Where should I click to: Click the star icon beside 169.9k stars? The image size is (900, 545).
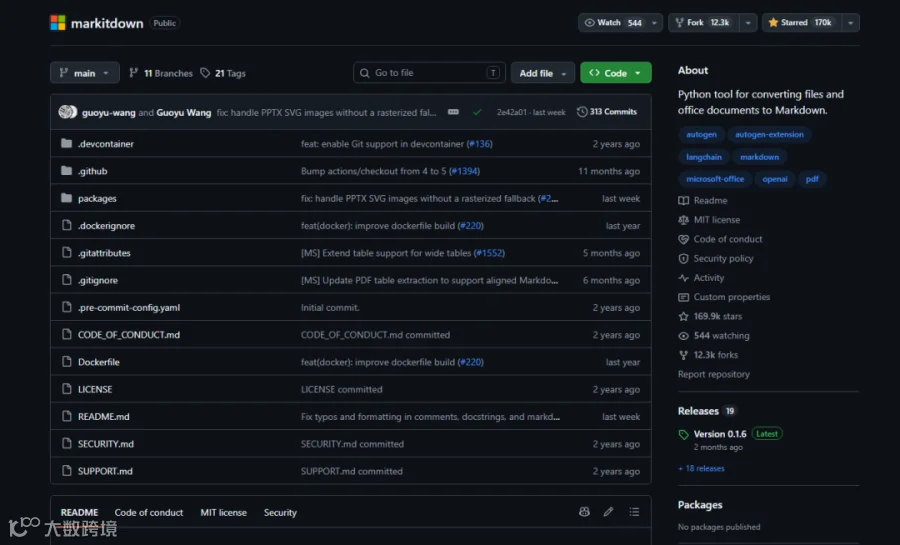pyautogui.click(x=684, y=317)
